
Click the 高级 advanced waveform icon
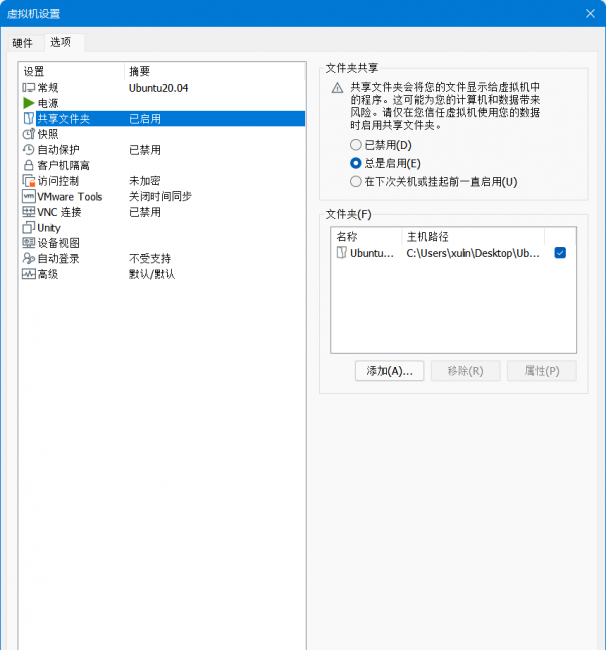pyautogui.click(x=28, y=274)
